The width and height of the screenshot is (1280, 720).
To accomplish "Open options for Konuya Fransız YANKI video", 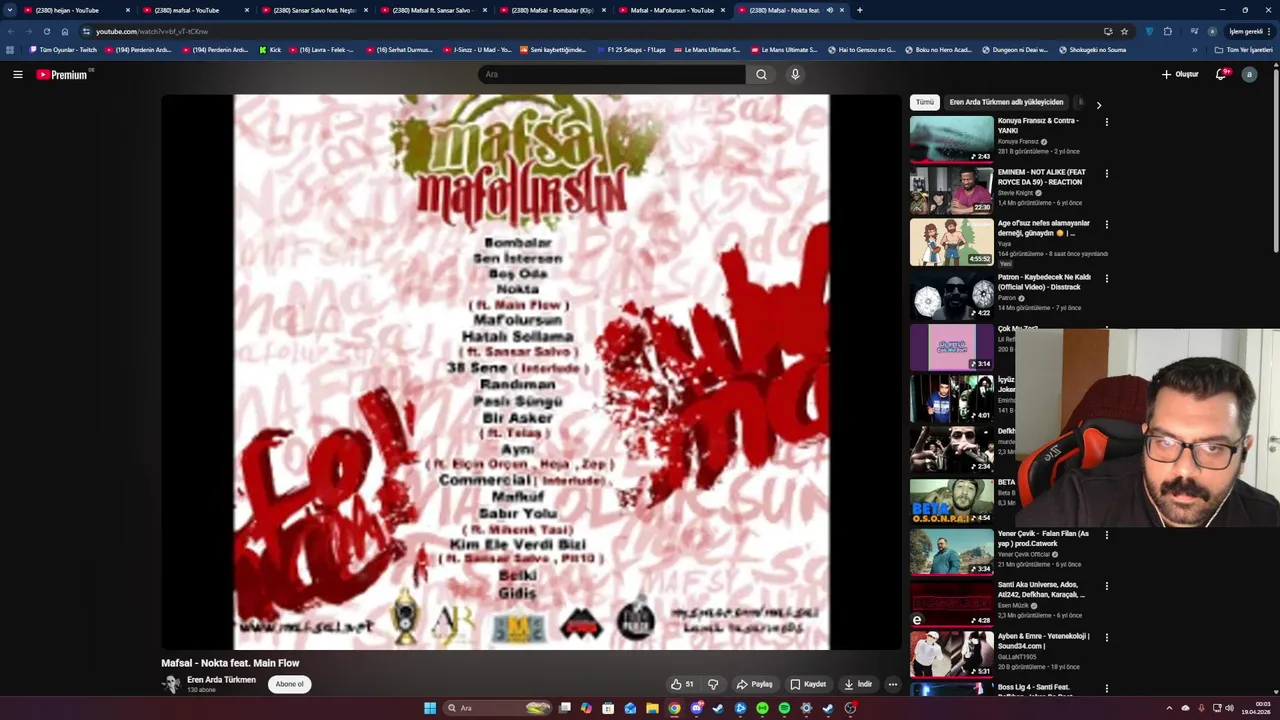I will tap(1106, 122).
